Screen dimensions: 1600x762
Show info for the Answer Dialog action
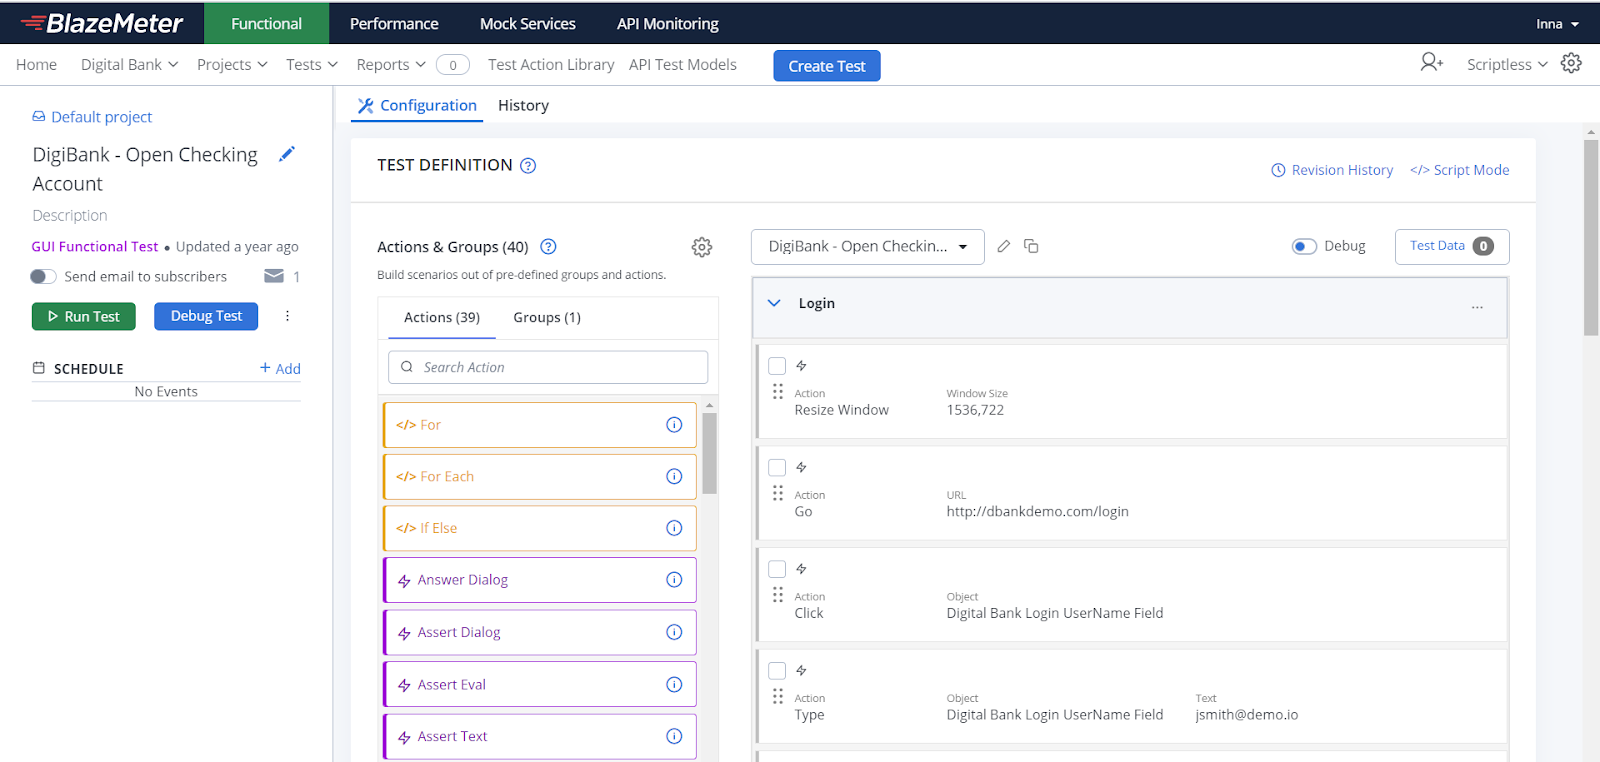674,580
